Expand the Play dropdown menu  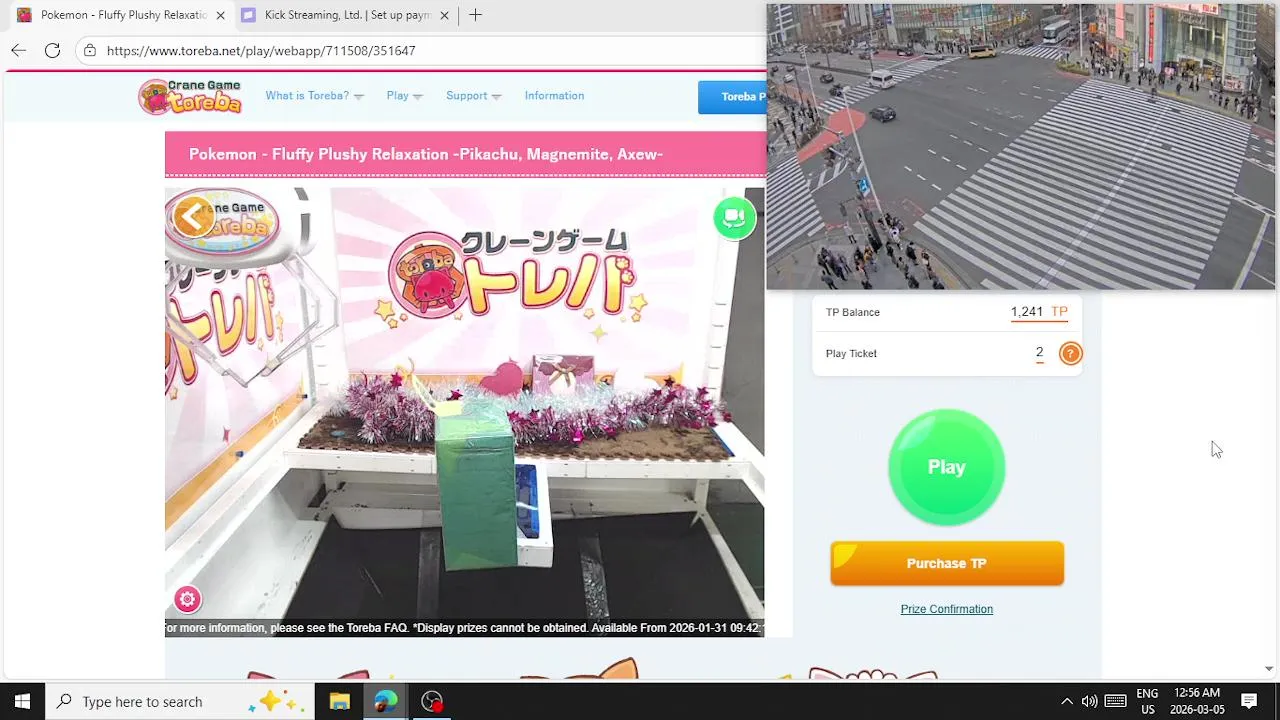[x=404, y=96]
